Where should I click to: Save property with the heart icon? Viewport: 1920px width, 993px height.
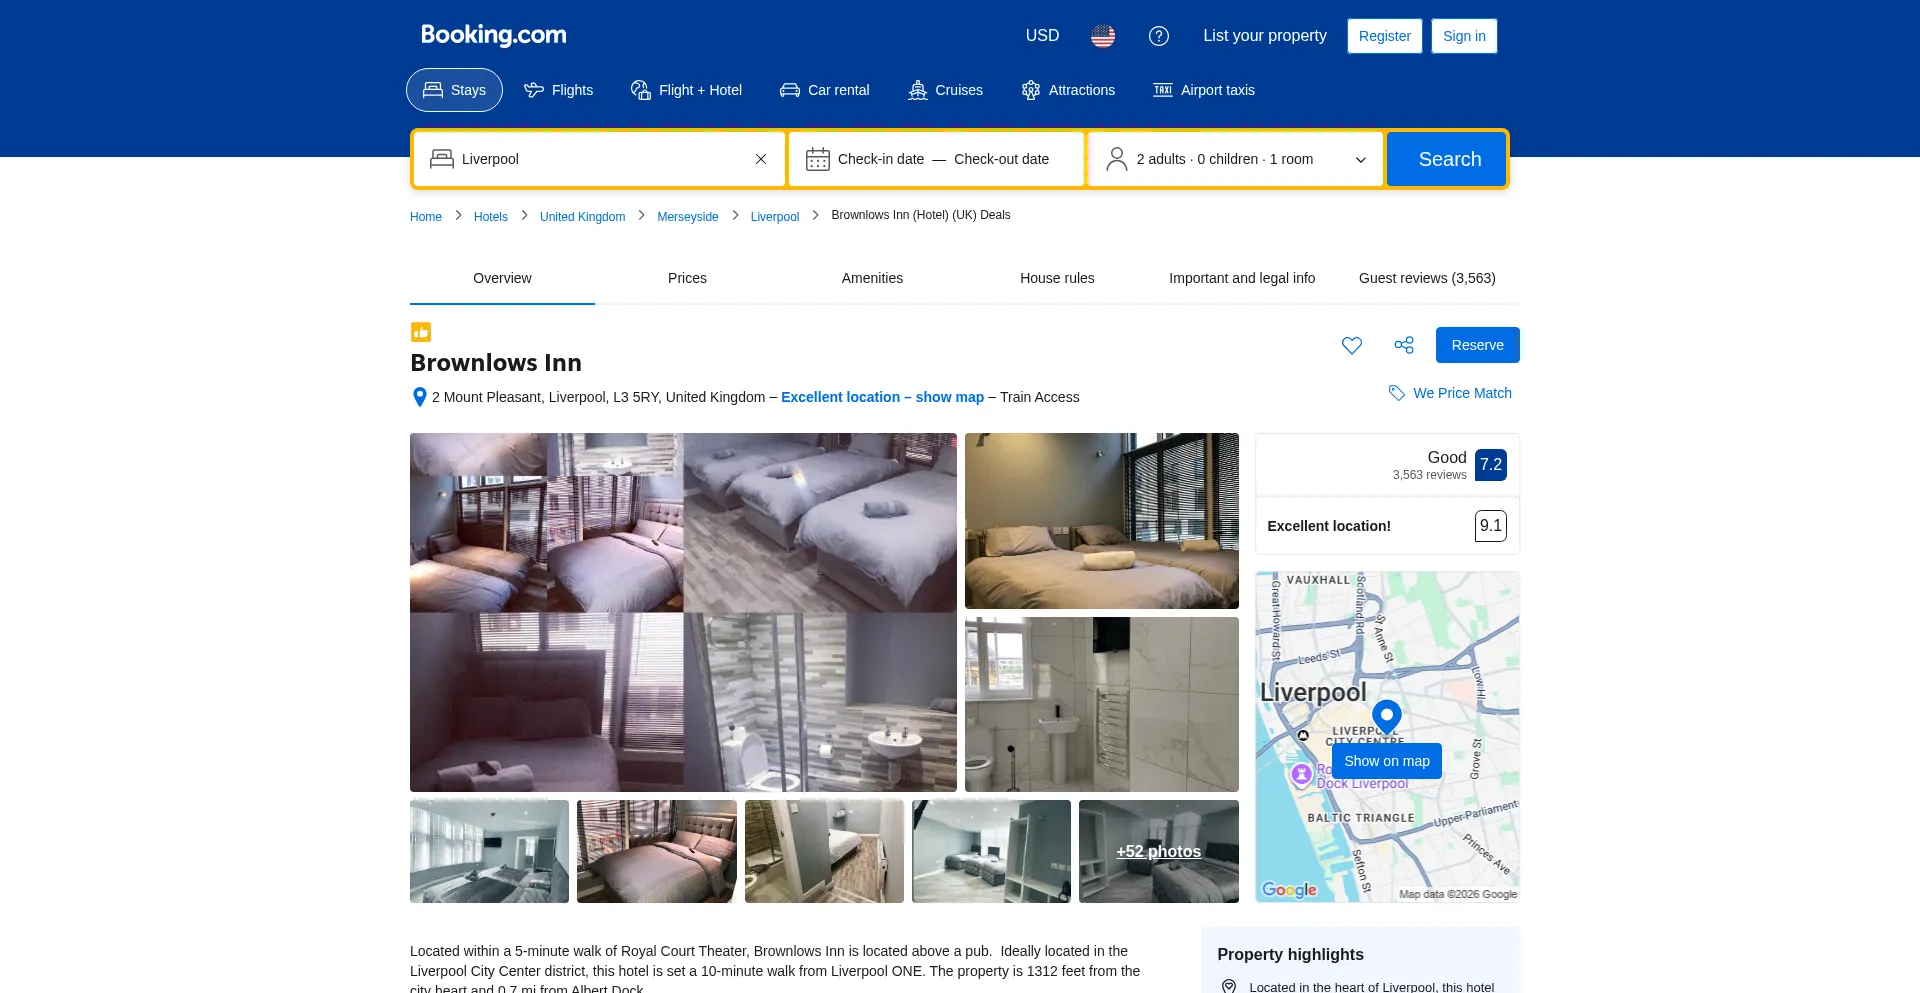1352,345
